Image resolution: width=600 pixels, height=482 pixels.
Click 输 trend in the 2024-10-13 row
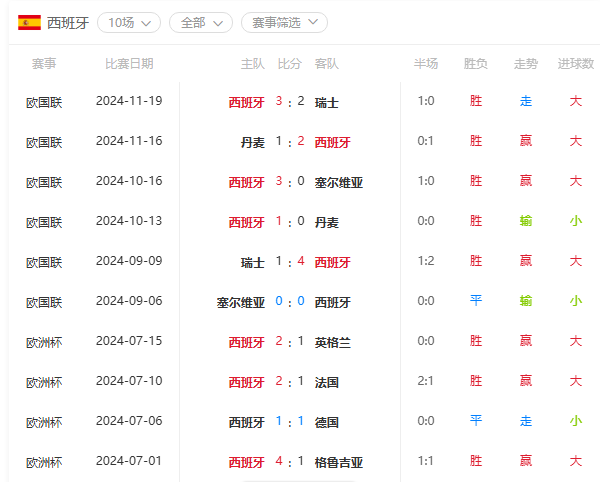pos(526,221)
